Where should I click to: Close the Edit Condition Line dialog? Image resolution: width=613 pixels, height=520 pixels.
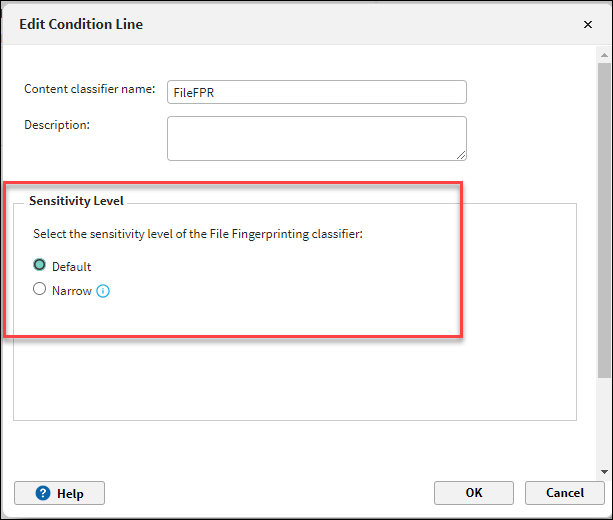[x=588, y=24]
